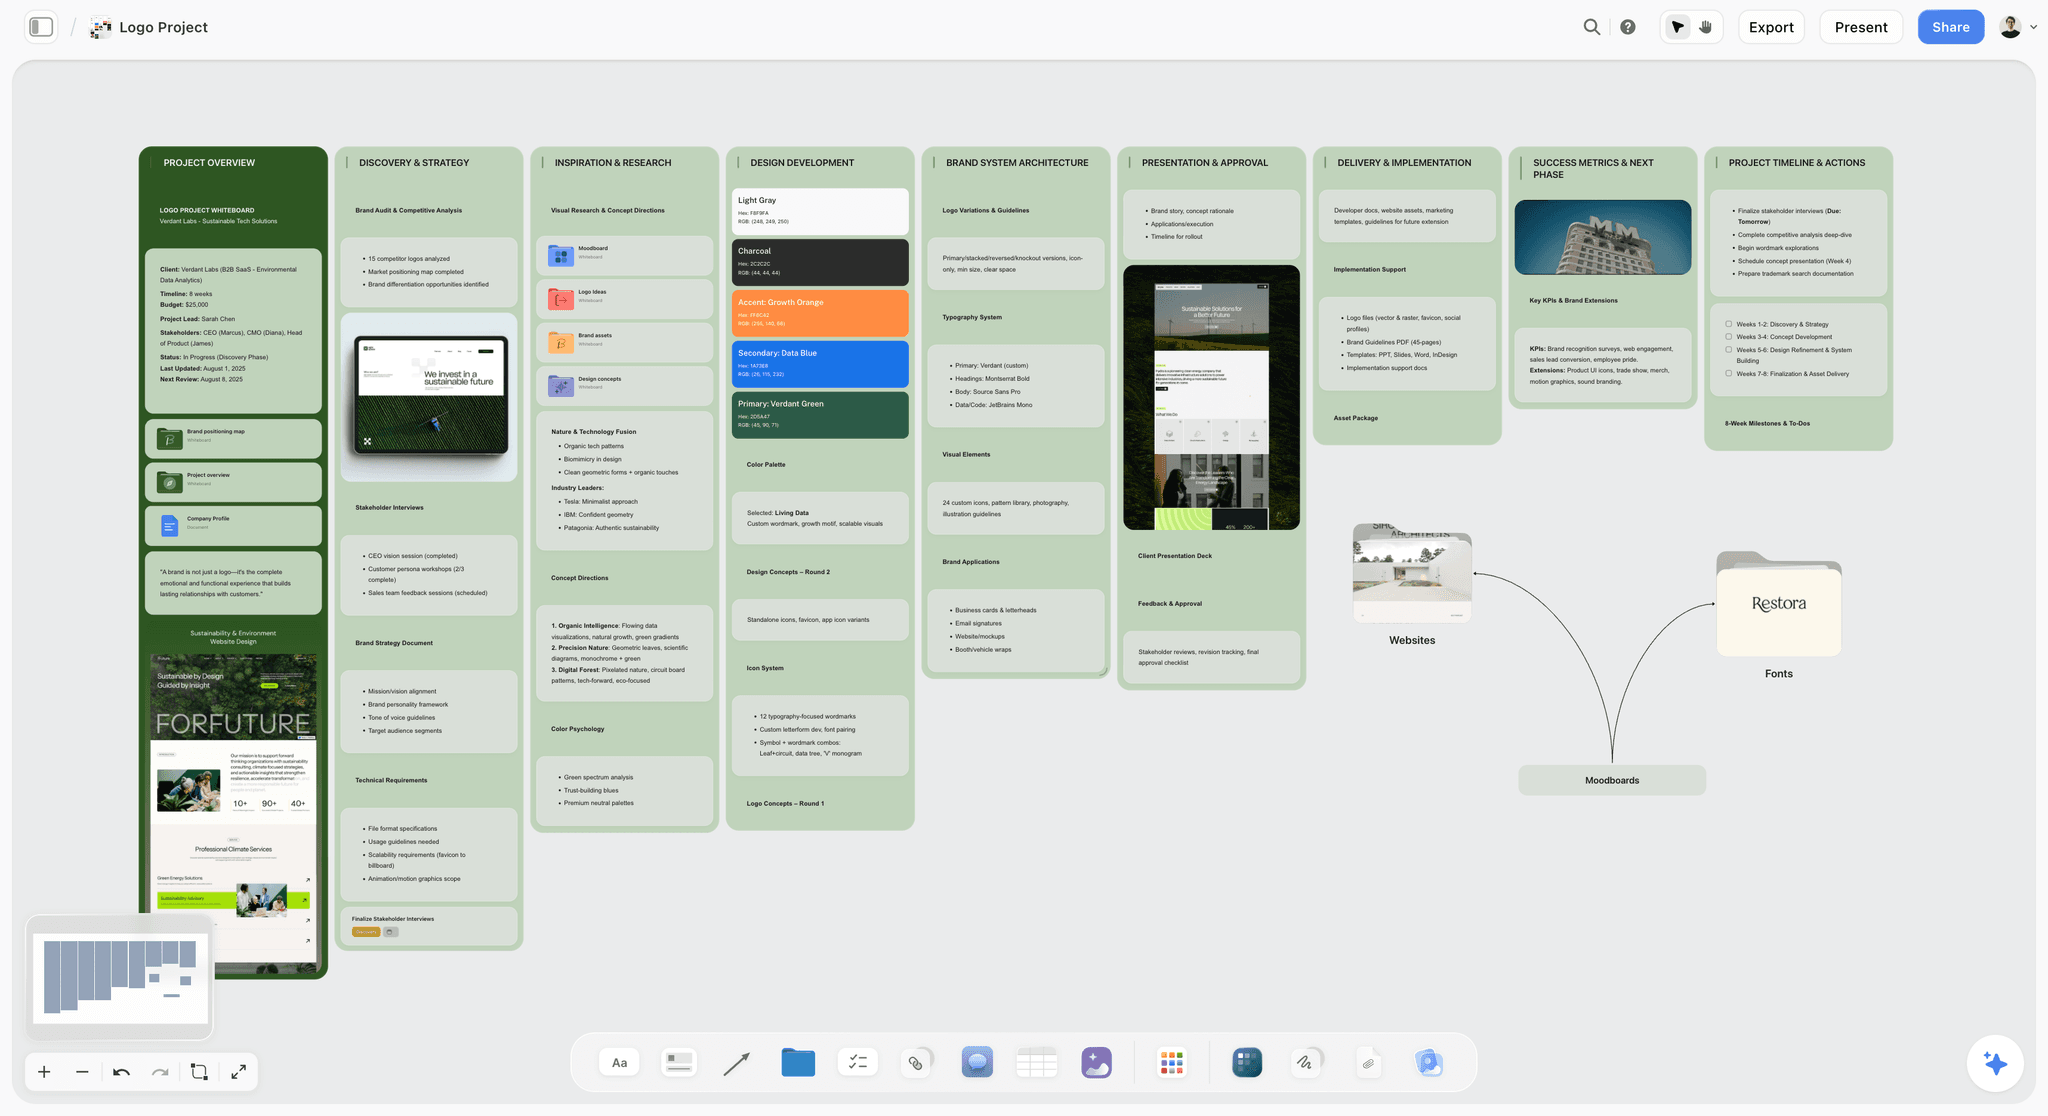Select the arrow connector tool
Viewport: 2048px width, 1116px height.
(x=737, y=1063)
